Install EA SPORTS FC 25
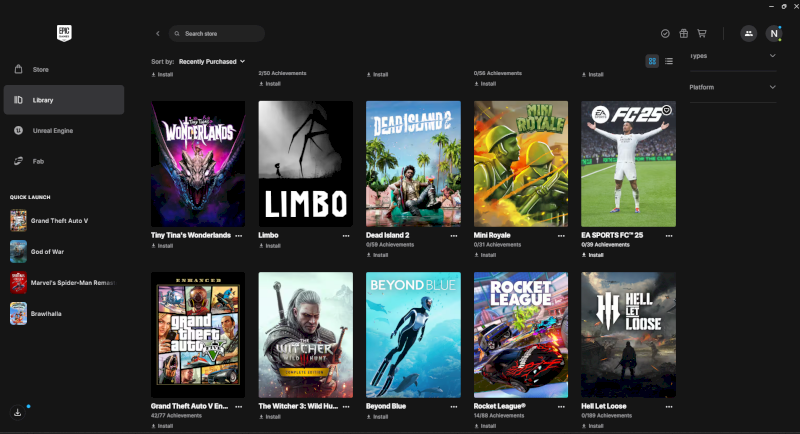 (593, 255)
